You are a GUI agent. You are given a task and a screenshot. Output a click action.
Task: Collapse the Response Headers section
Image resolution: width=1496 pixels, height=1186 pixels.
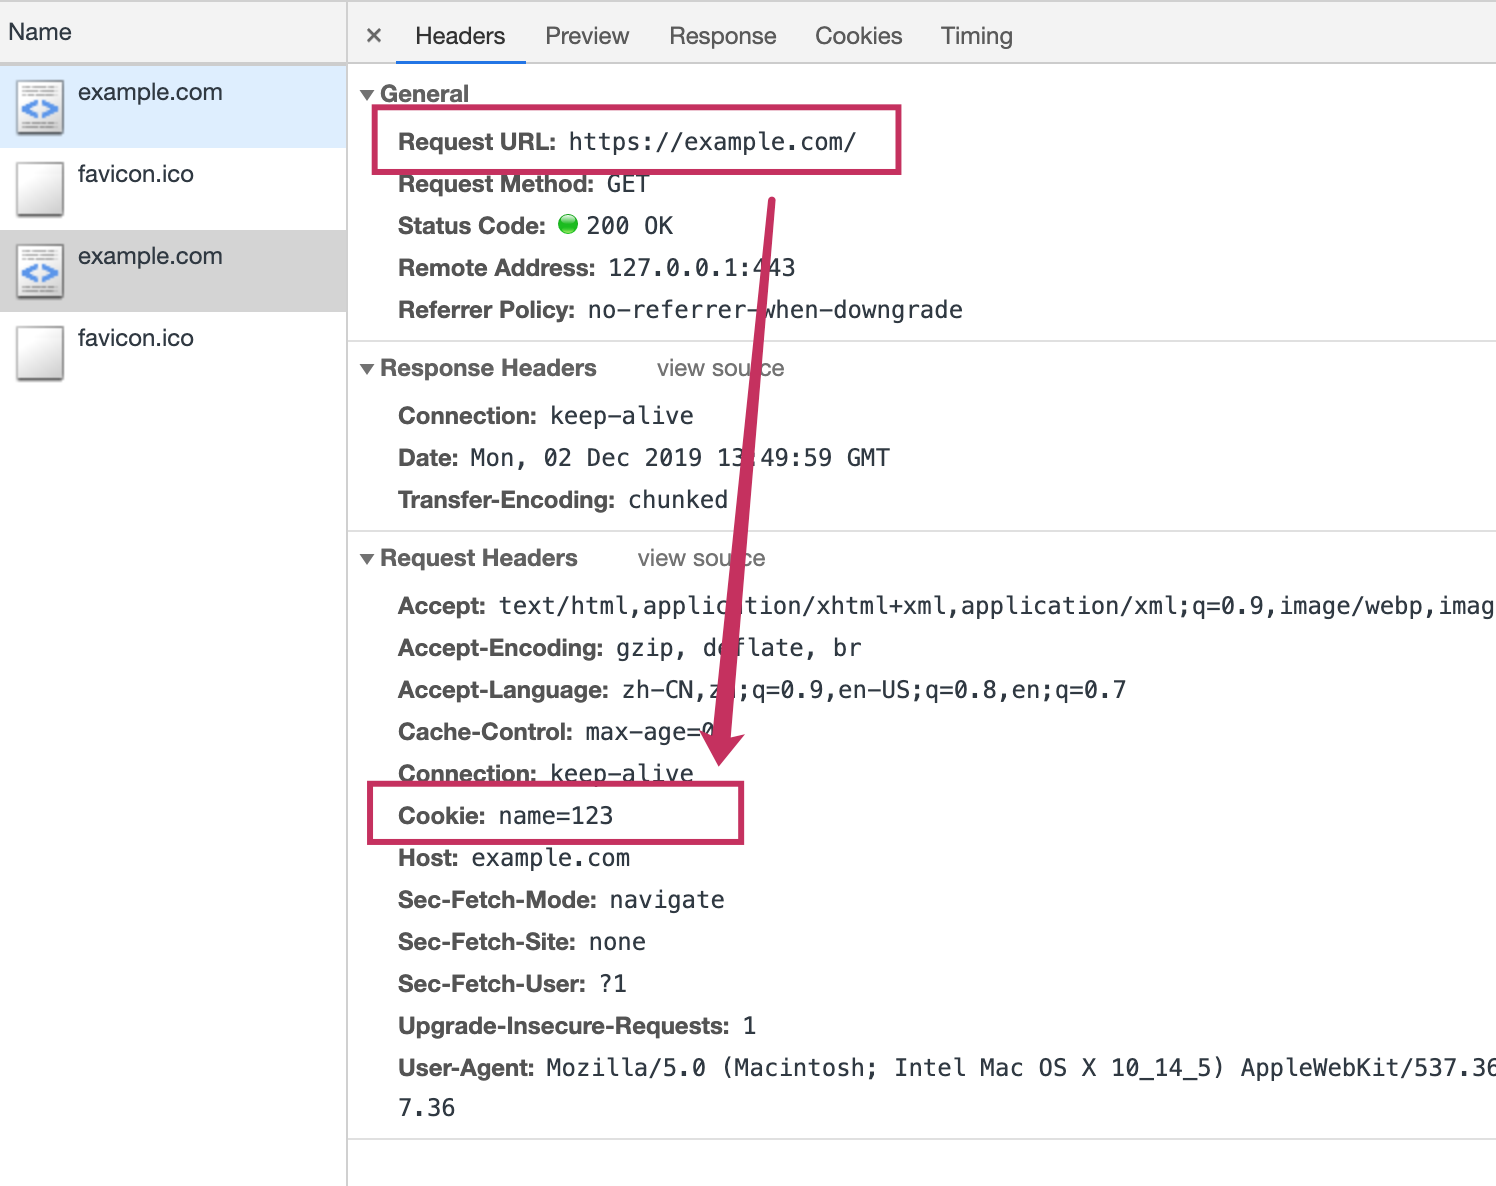(367, 369)
